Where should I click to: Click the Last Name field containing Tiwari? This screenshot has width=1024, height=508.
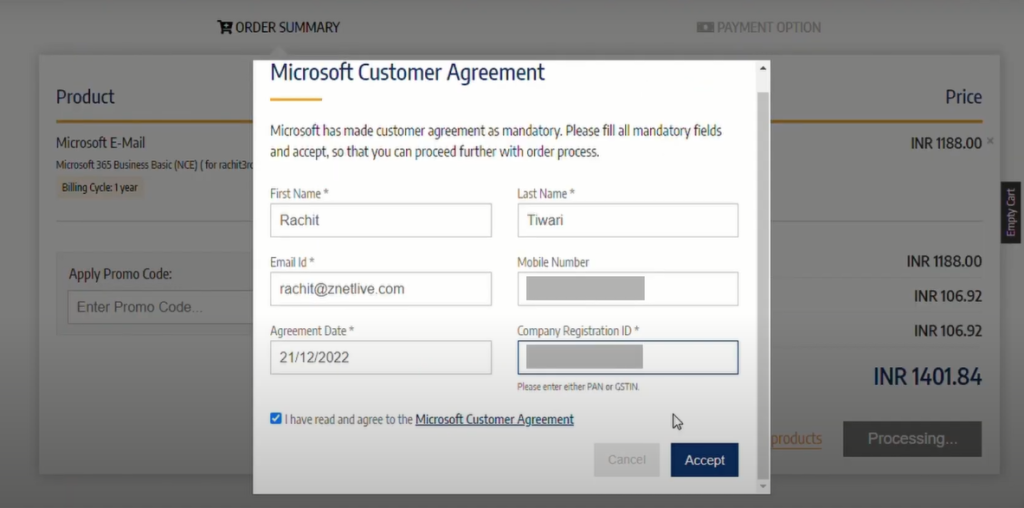[628, 220]
